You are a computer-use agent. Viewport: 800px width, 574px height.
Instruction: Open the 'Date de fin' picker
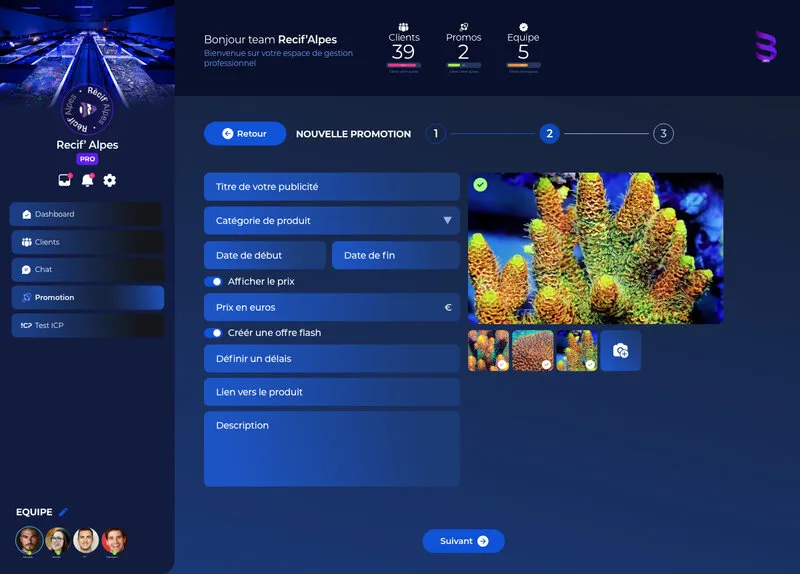[395, 256]
